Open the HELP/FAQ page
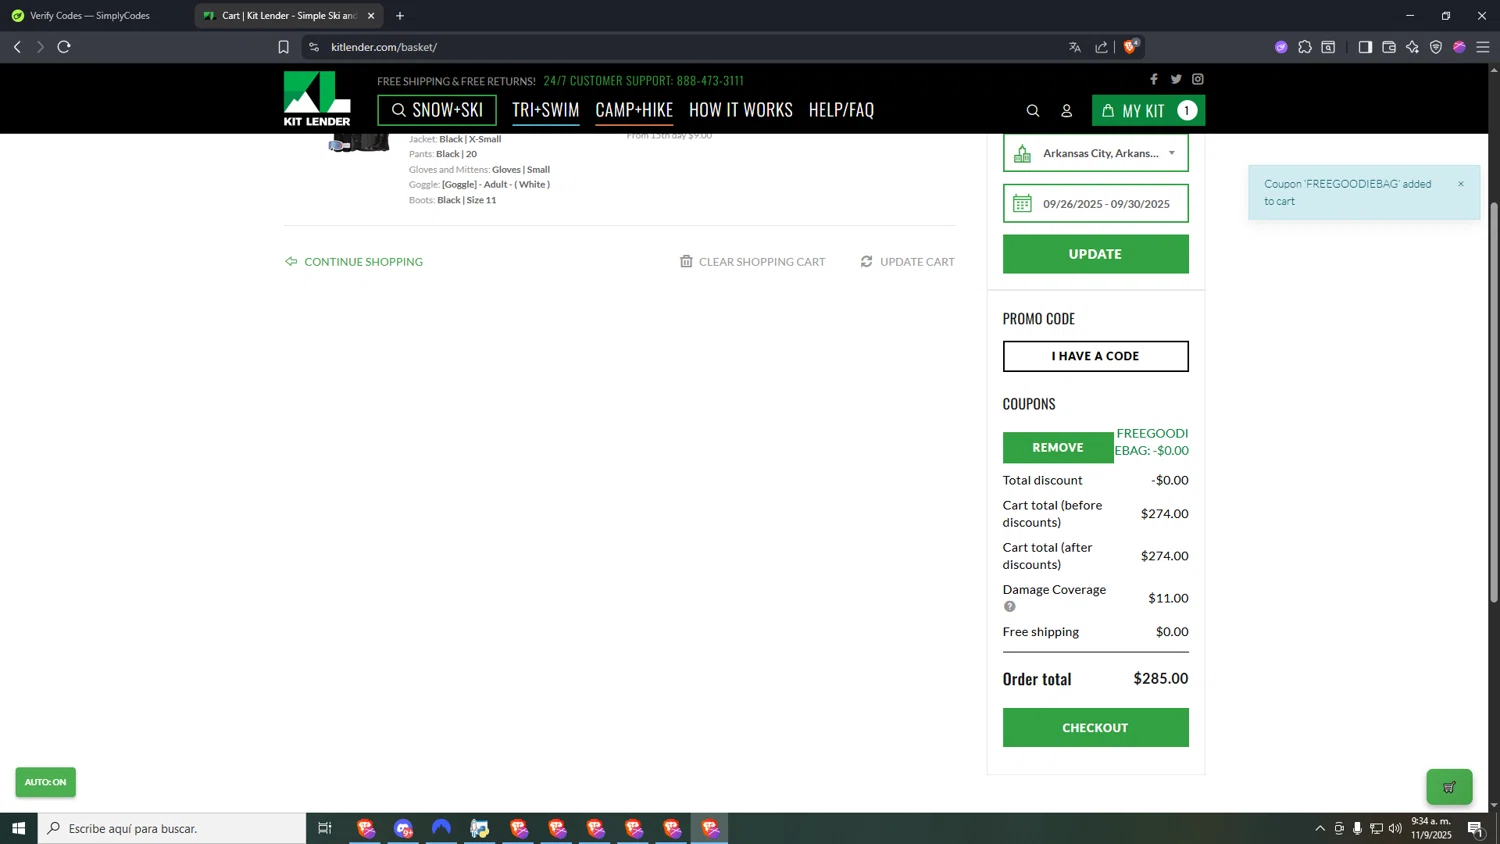This screenshot has height=844, width=1500. click(841, 109)
